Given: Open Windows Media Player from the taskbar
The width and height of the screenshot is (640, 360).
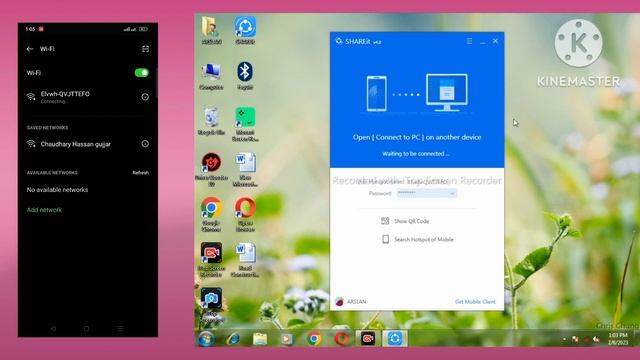Looking at the screenshot, I should click(x=287, y=339).
